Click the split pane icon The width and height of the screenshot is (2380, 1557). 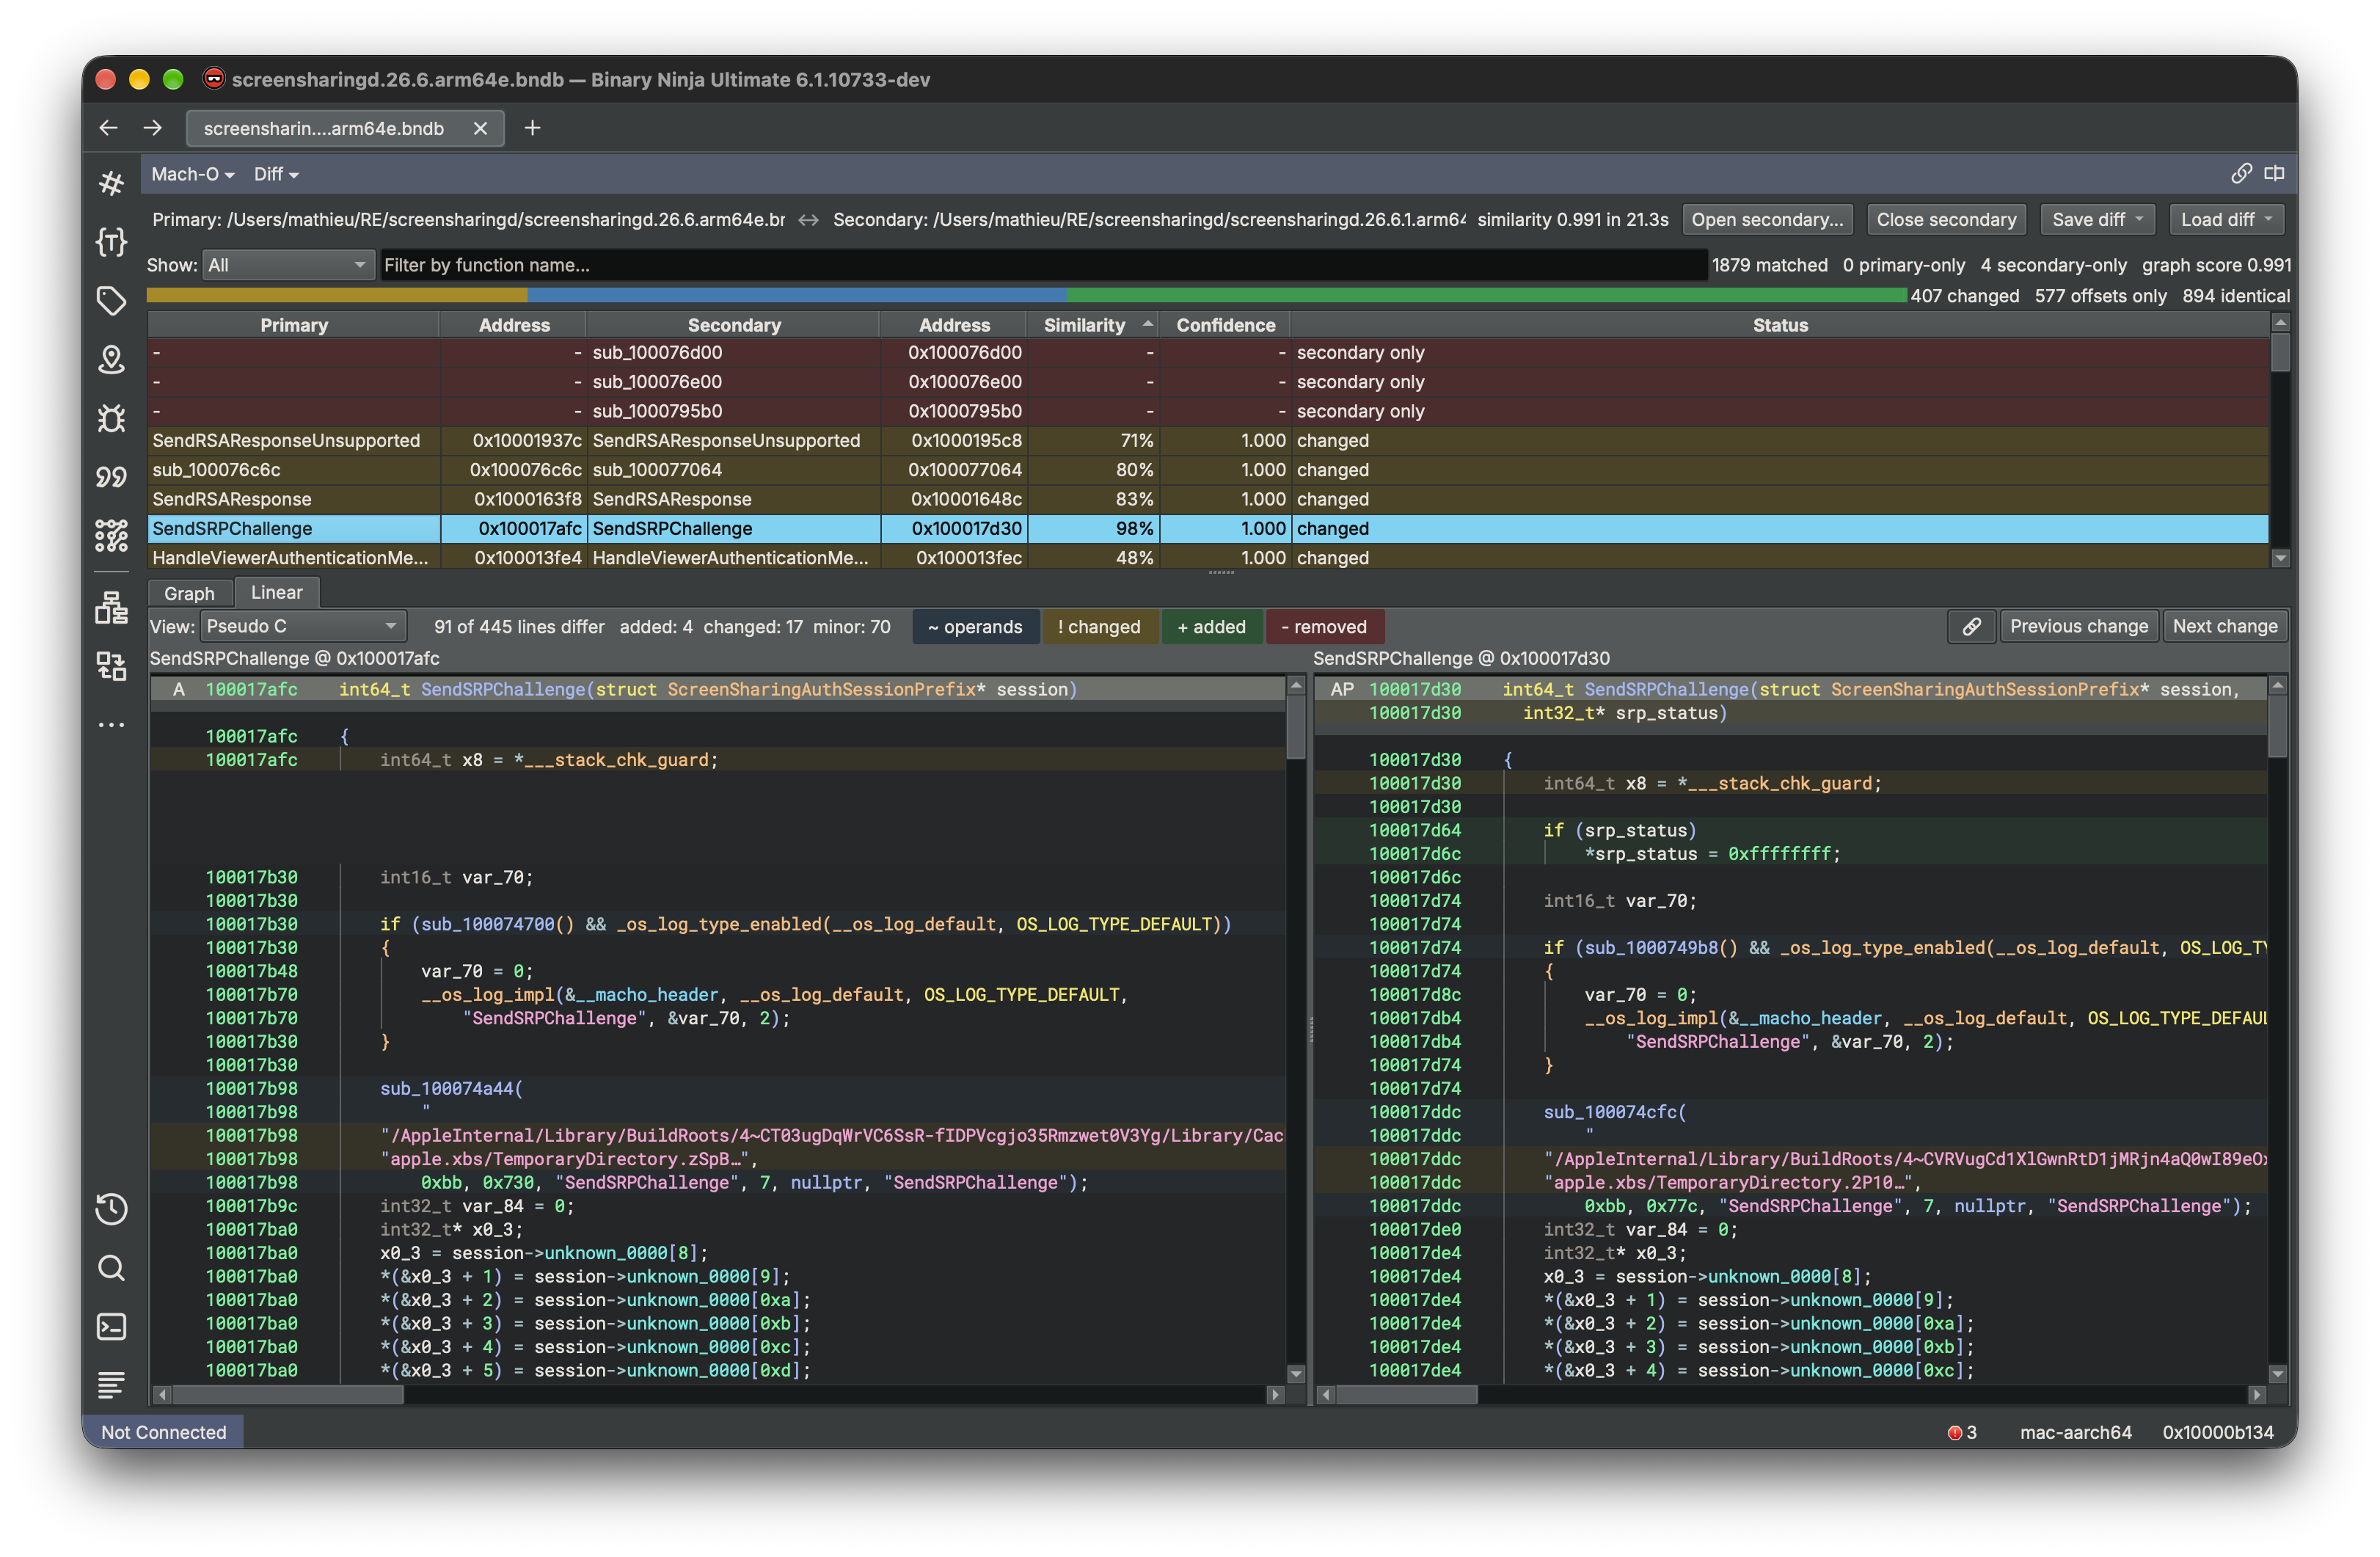click(x=2274, y=174)
